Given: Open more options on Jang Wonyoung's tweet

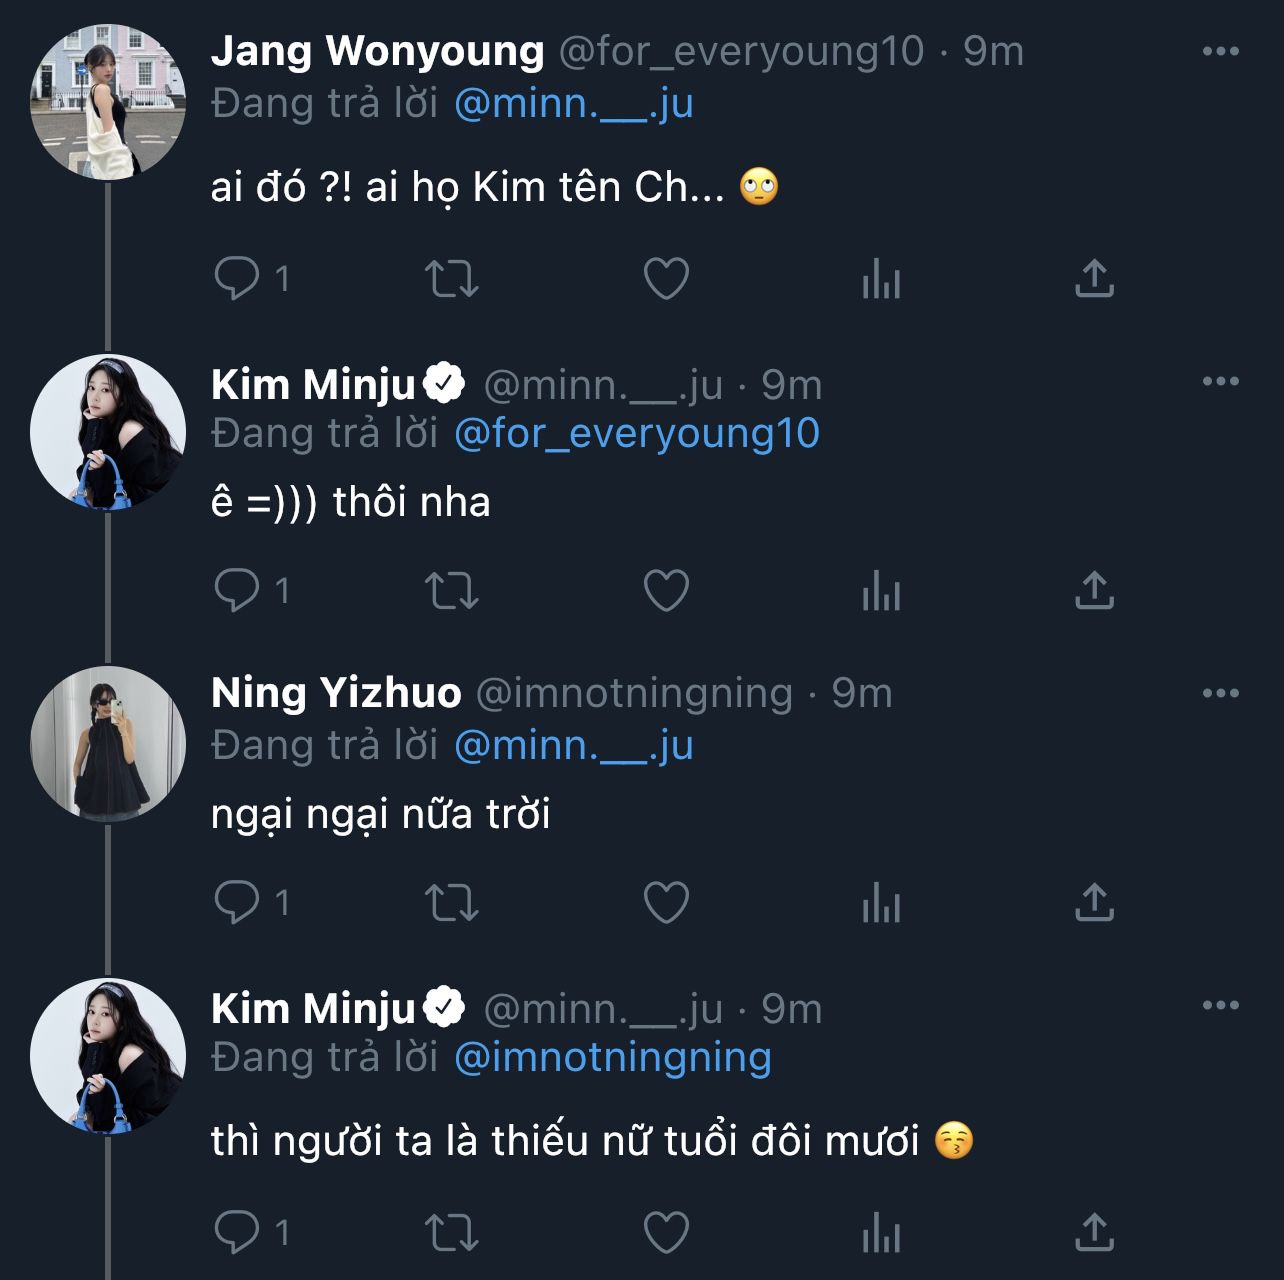Looking at the screenshot, I should [1220, 52].
